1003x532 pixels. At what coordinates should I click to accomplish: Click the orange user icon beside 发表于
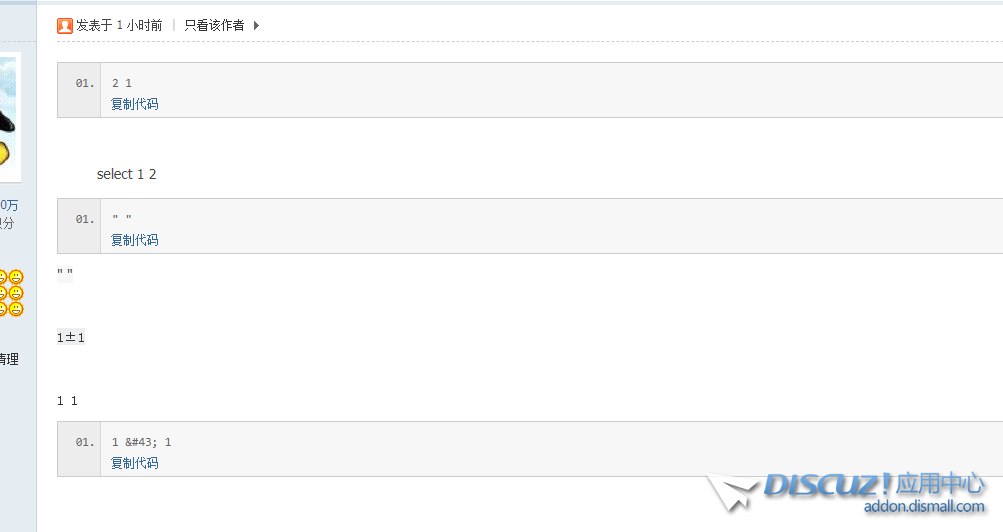click(65, 26)
